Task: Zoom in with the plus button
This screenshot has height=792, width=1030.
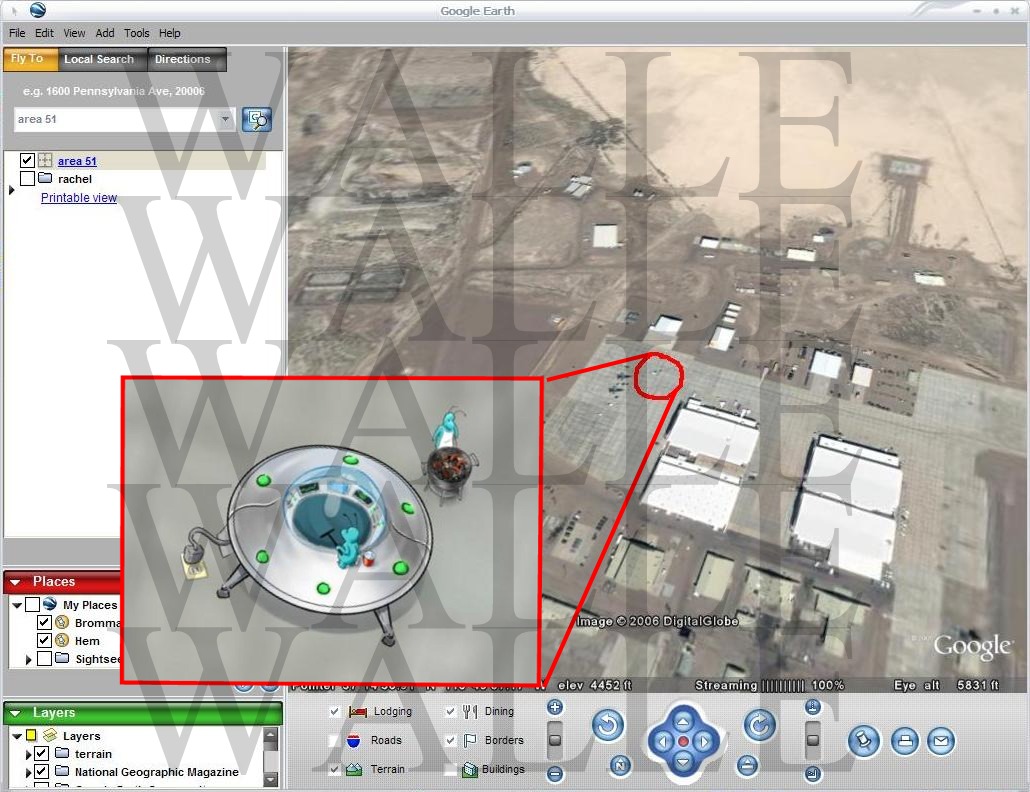Action: [555, 707]
